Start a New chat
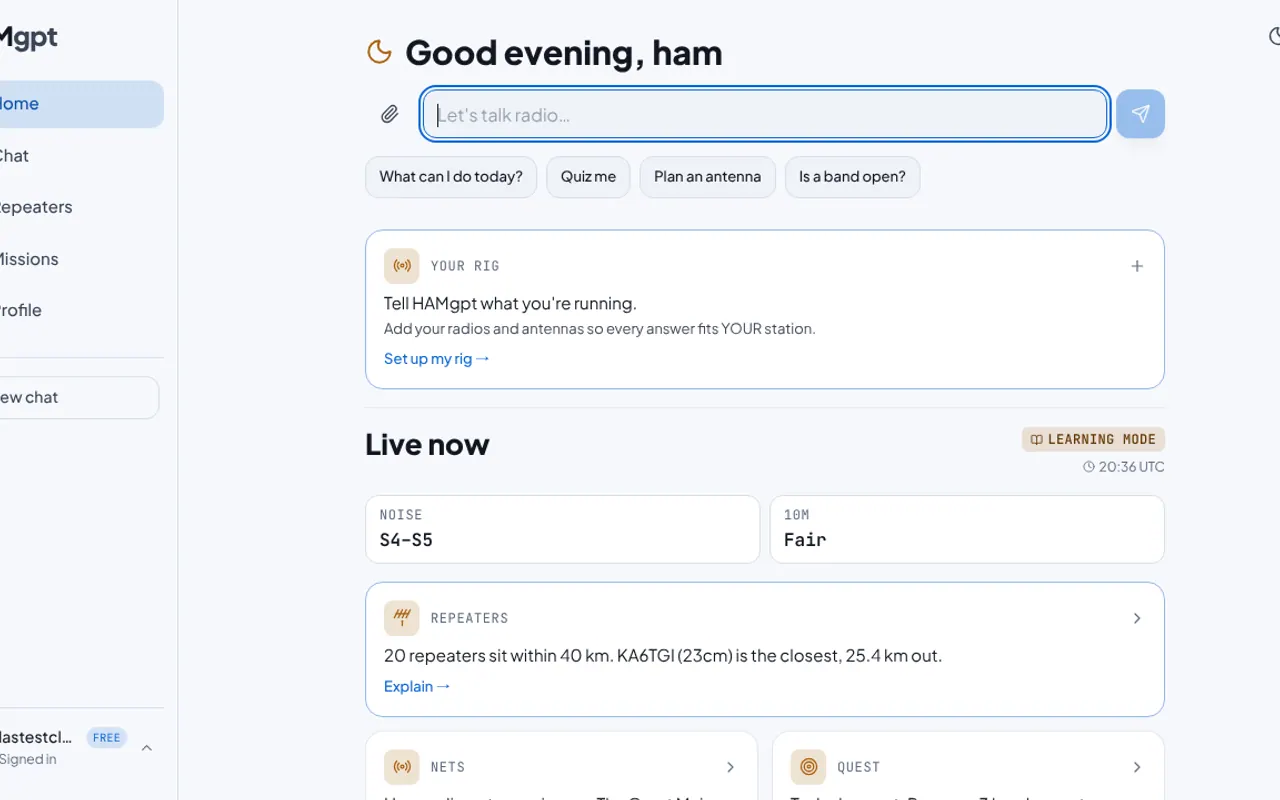This screenshot has width=1280, height=800. click(78, 397)
